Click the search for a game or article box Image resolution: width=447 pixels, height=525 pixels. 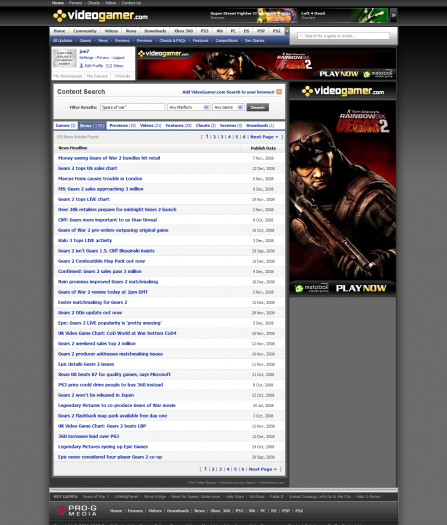[x=344, y=36]
